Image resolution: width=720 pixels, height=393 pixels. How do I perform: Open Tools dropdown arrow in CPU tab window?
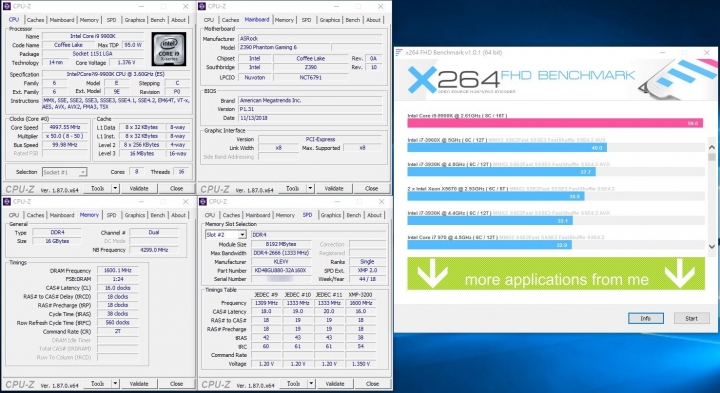115,188
